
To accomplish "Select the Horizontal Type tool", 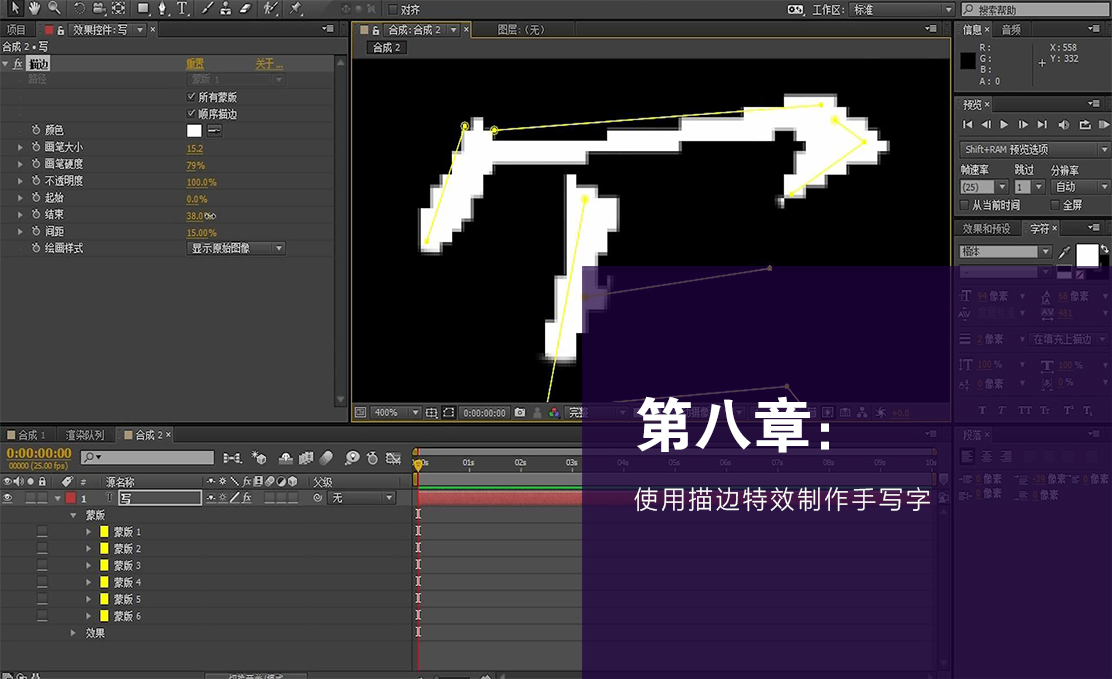I will click(x=182, y=9).
